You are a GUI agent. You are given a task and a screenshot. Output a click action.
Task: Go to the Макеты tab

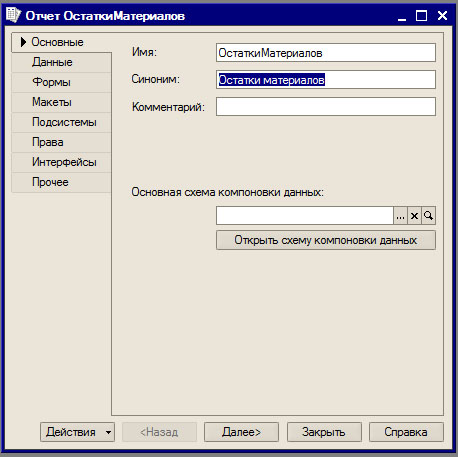[x=61, y=102]
